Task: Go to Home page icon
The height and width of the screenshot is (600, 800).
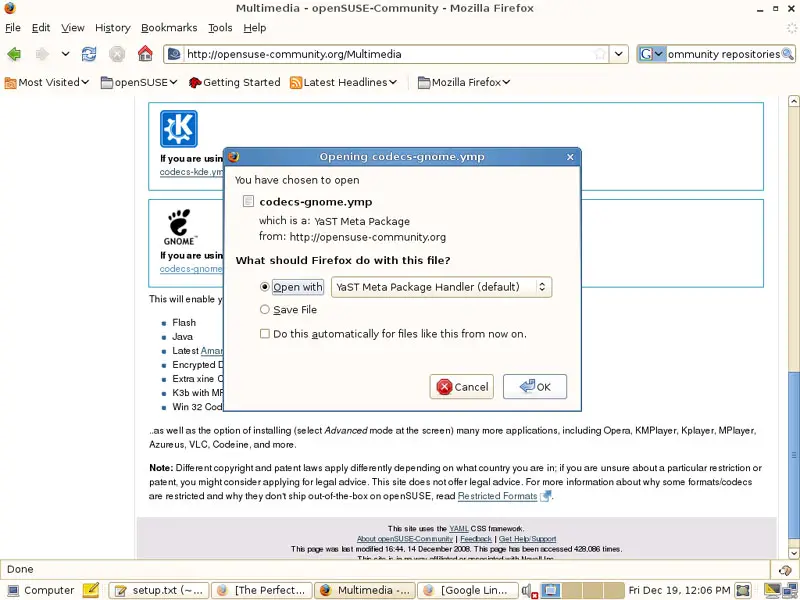Action: (x=145, y=54)
